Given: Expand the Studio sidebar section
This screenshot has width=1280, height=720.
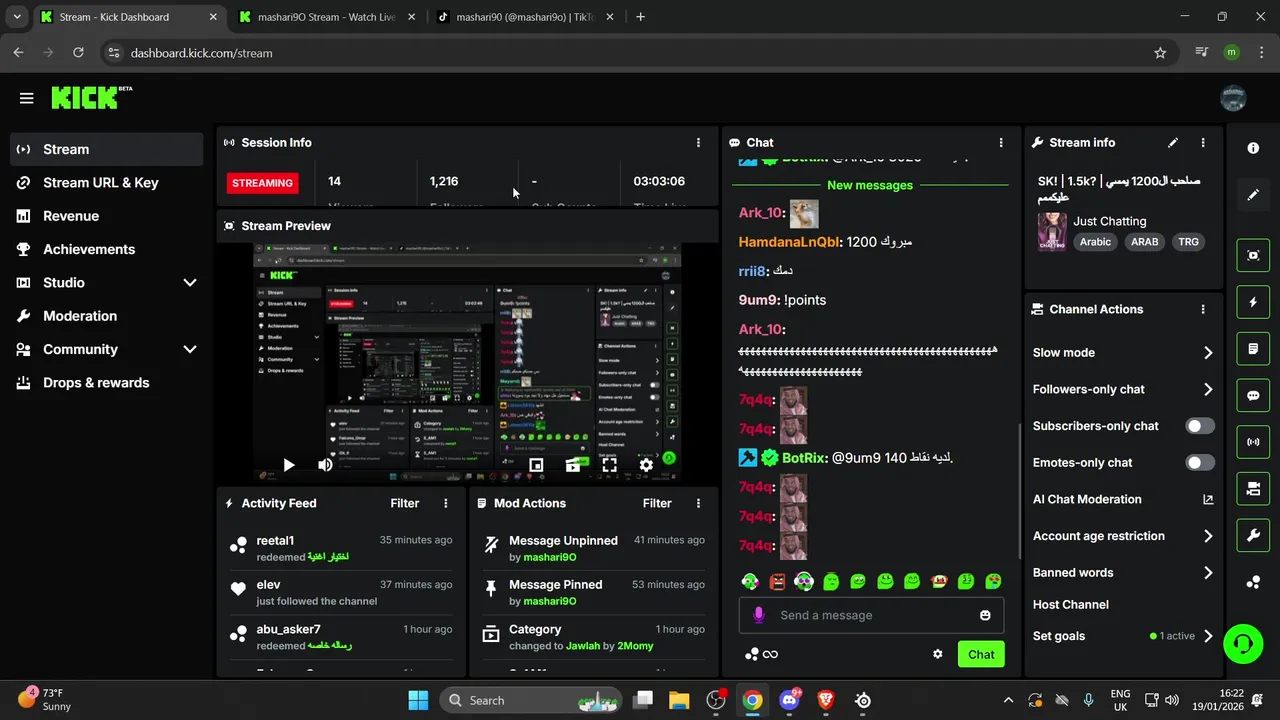Looking at the screenshot, I should (189, 283).
